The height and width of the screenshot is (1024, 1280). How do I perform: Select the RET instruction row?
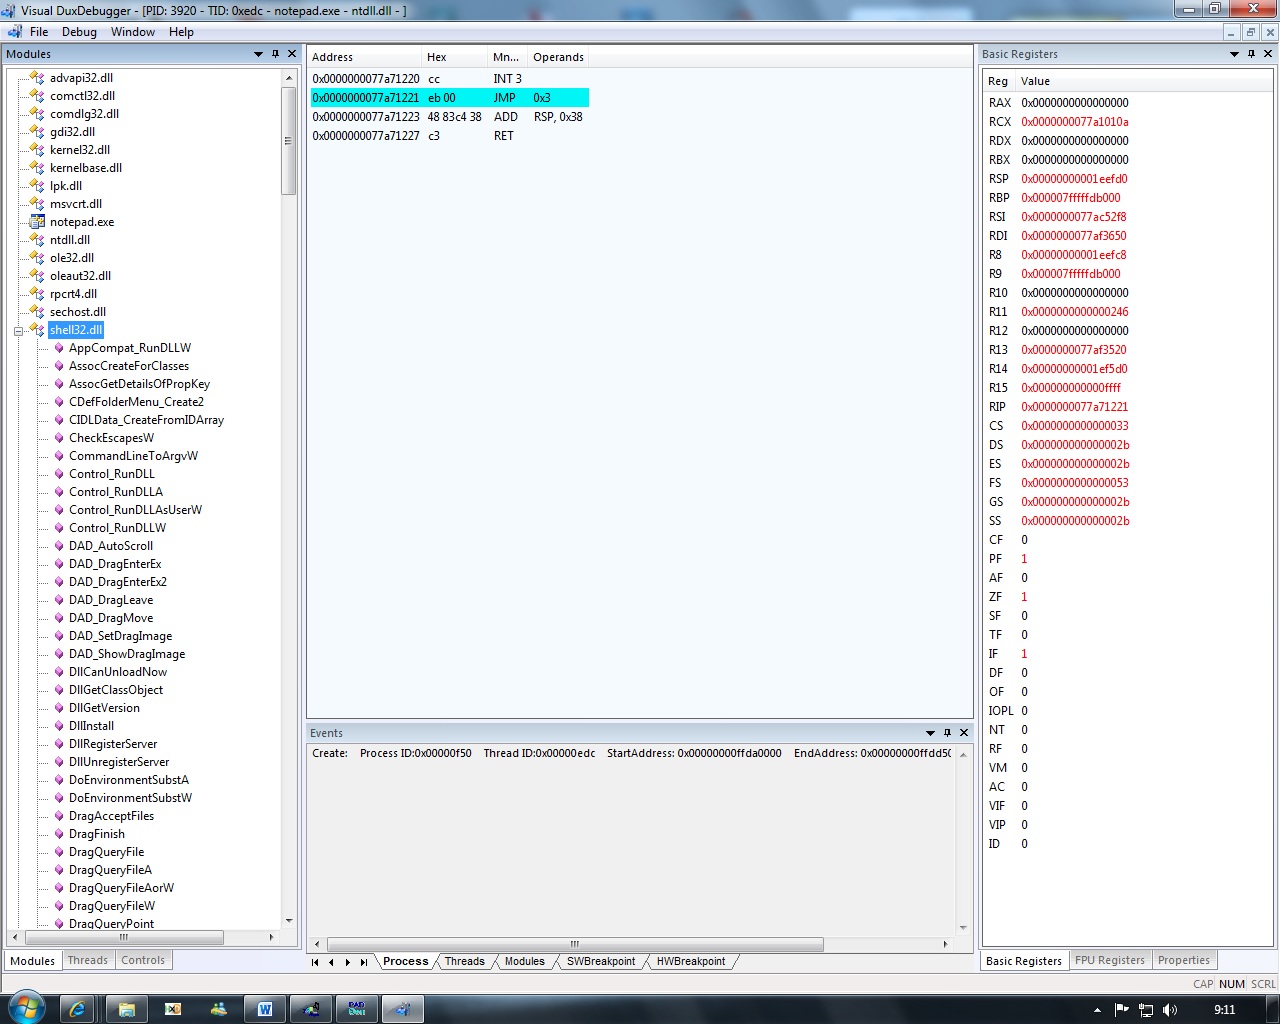point(449,136)
